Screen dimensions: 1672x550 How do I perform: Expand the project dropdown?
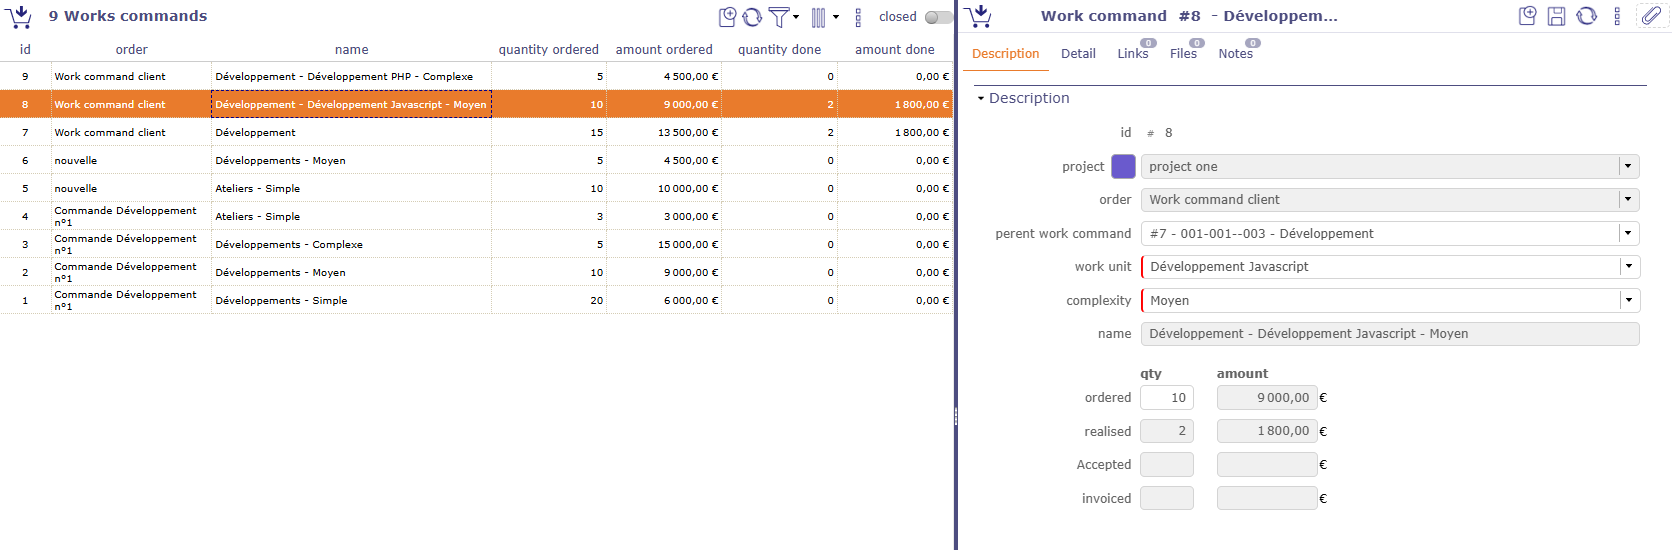click(x=1628, y=167)
